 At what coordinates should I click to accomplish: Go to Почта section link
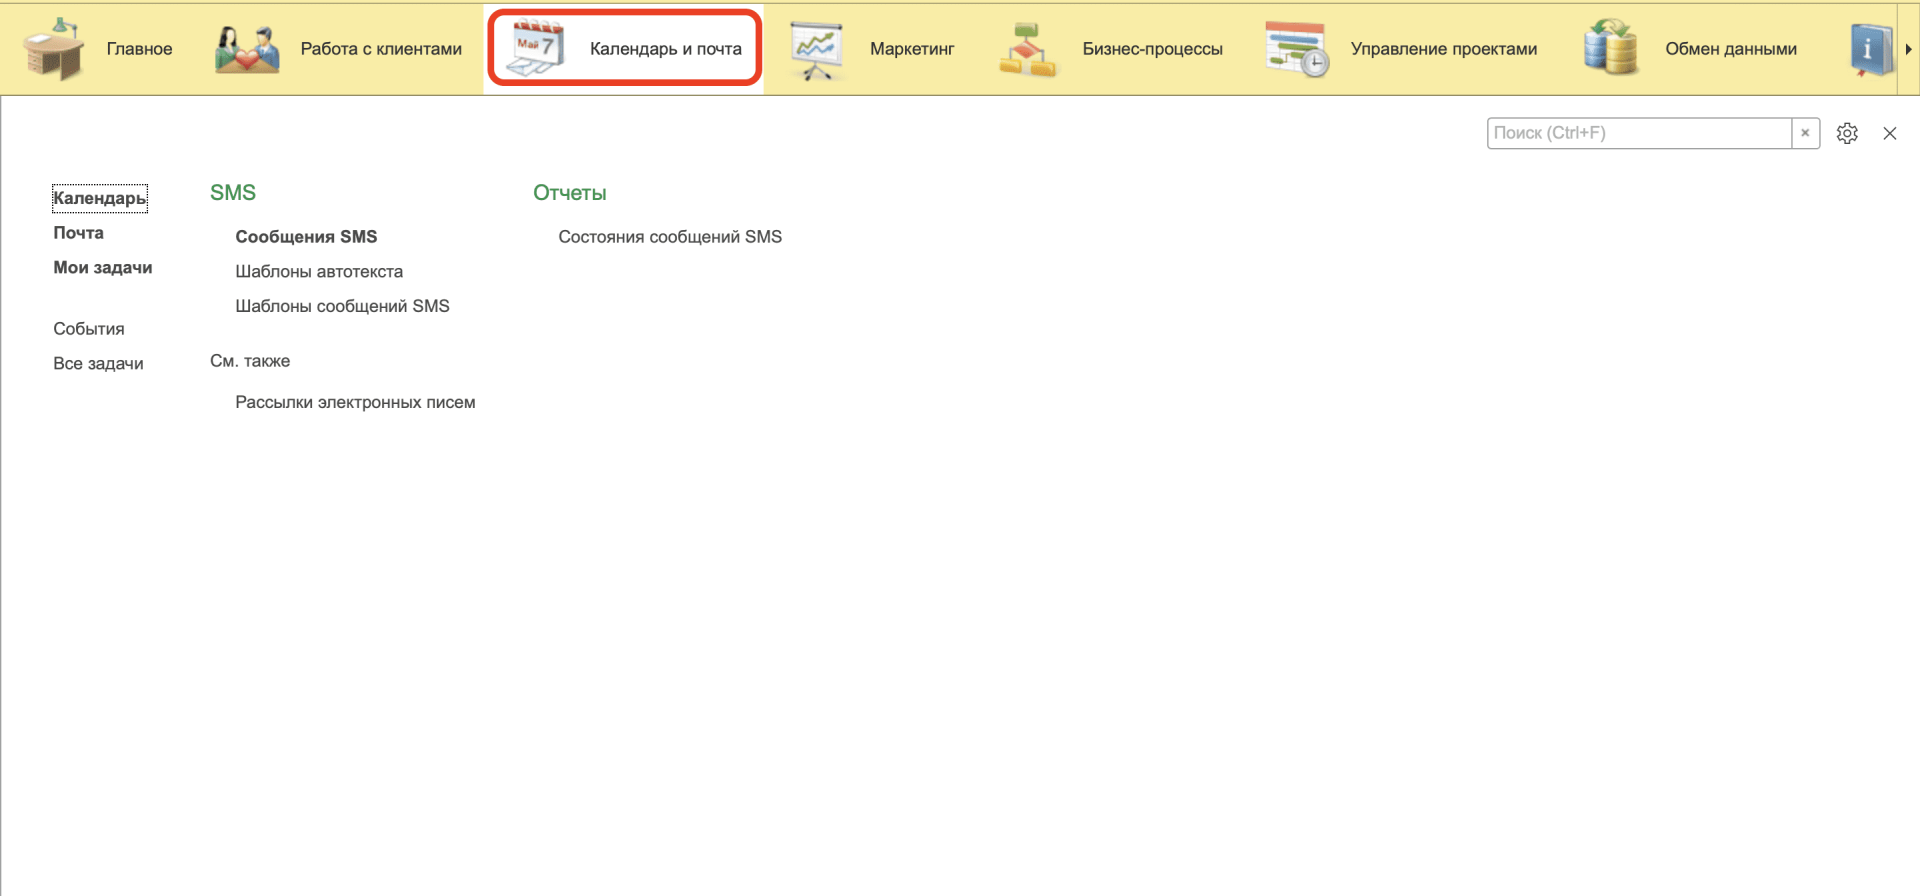pyautogui.click(x=78, y=233)
